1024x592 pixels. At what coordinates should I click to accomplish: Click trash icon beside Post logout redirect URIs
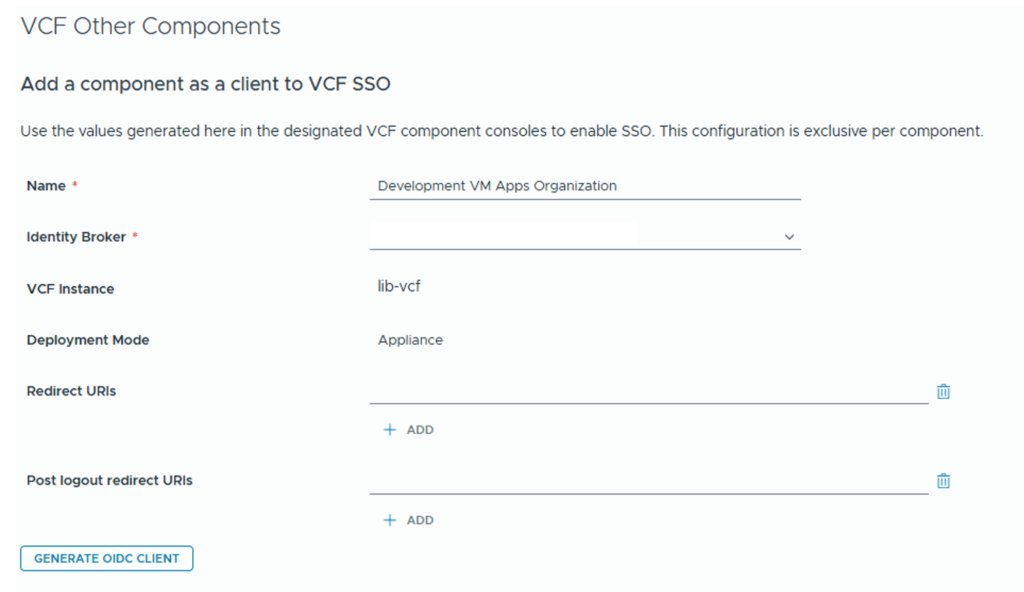(943, 481)
